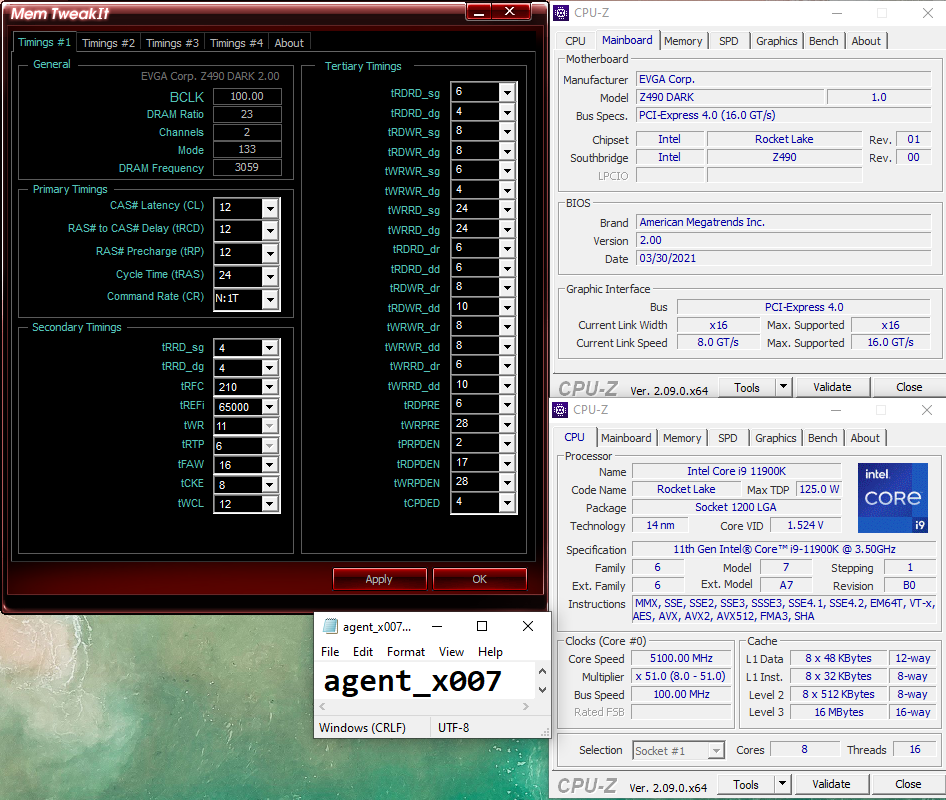Viewport: 946px width, 800px height.
Task: Open the Cycle Time (tRAS) dropdown
Action: click(x=270, y=276)
